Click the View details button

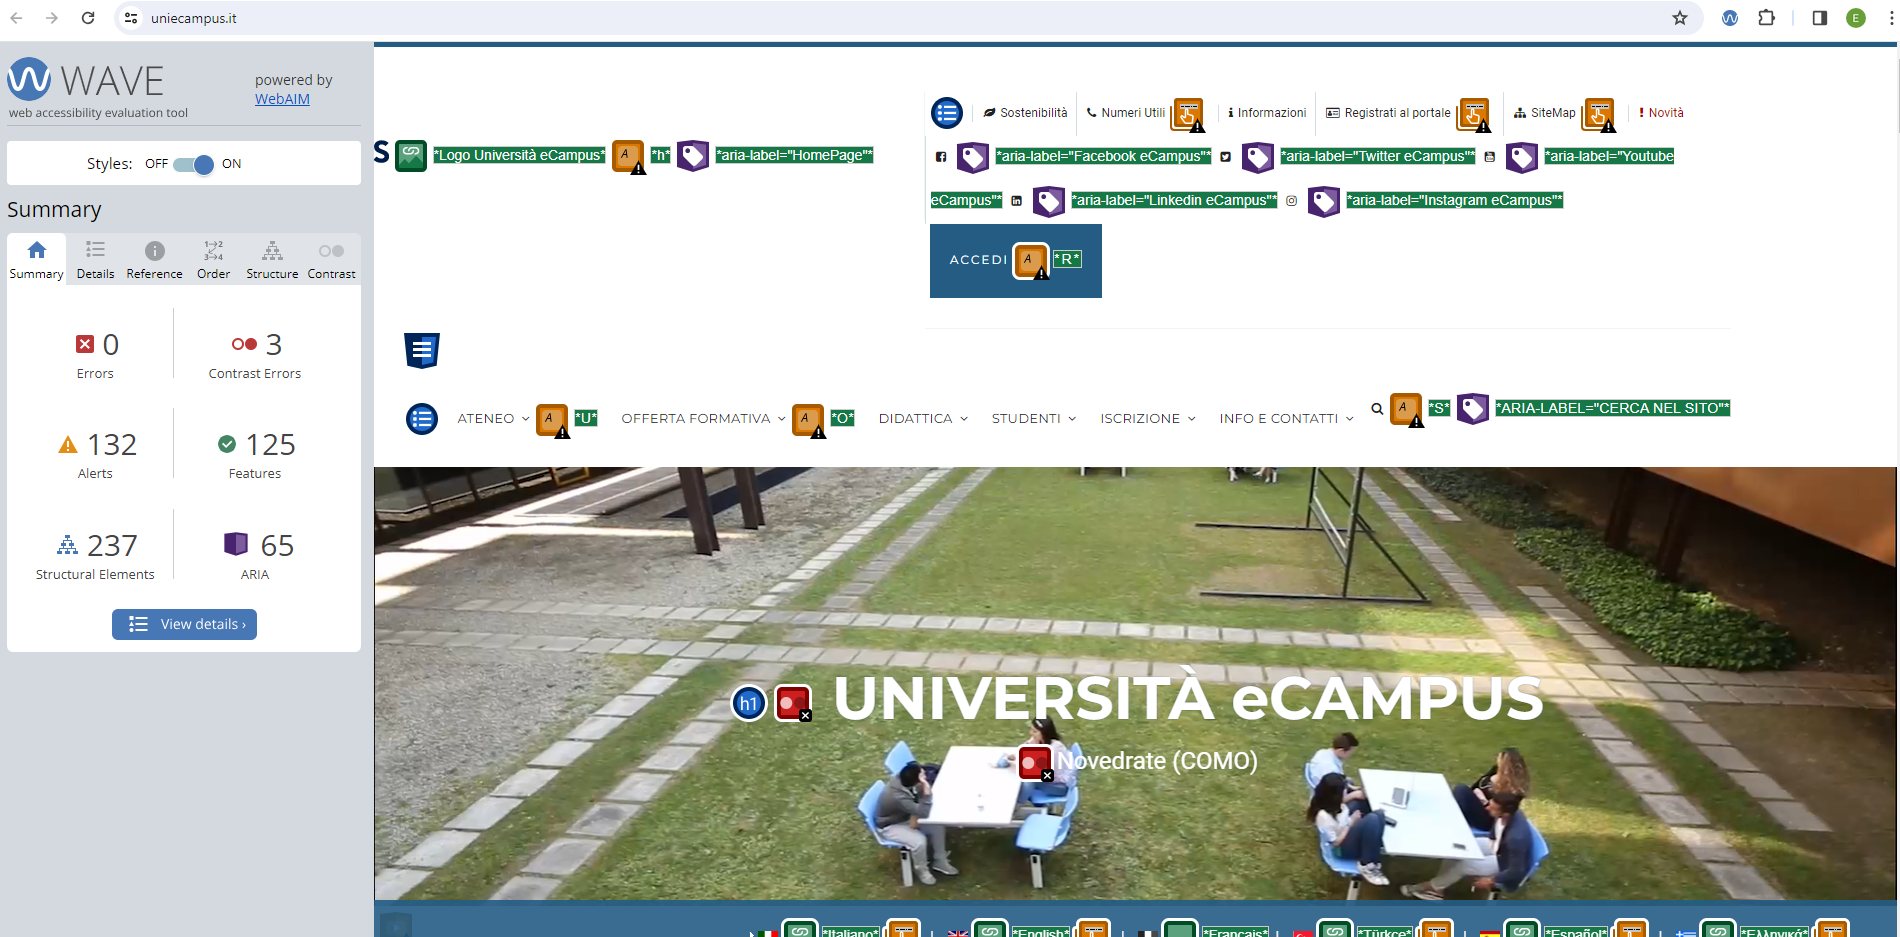(x=184, y=624)
